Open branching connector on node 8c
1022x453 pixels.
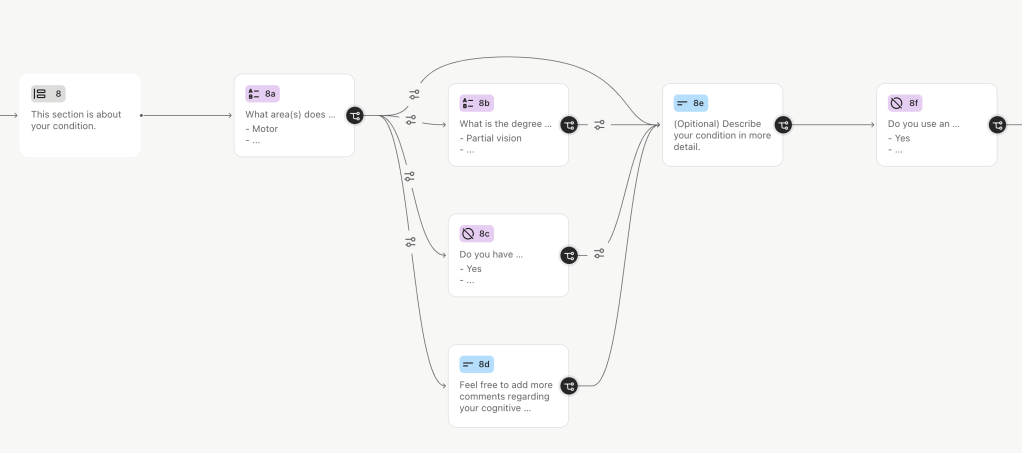click(569, 255)
